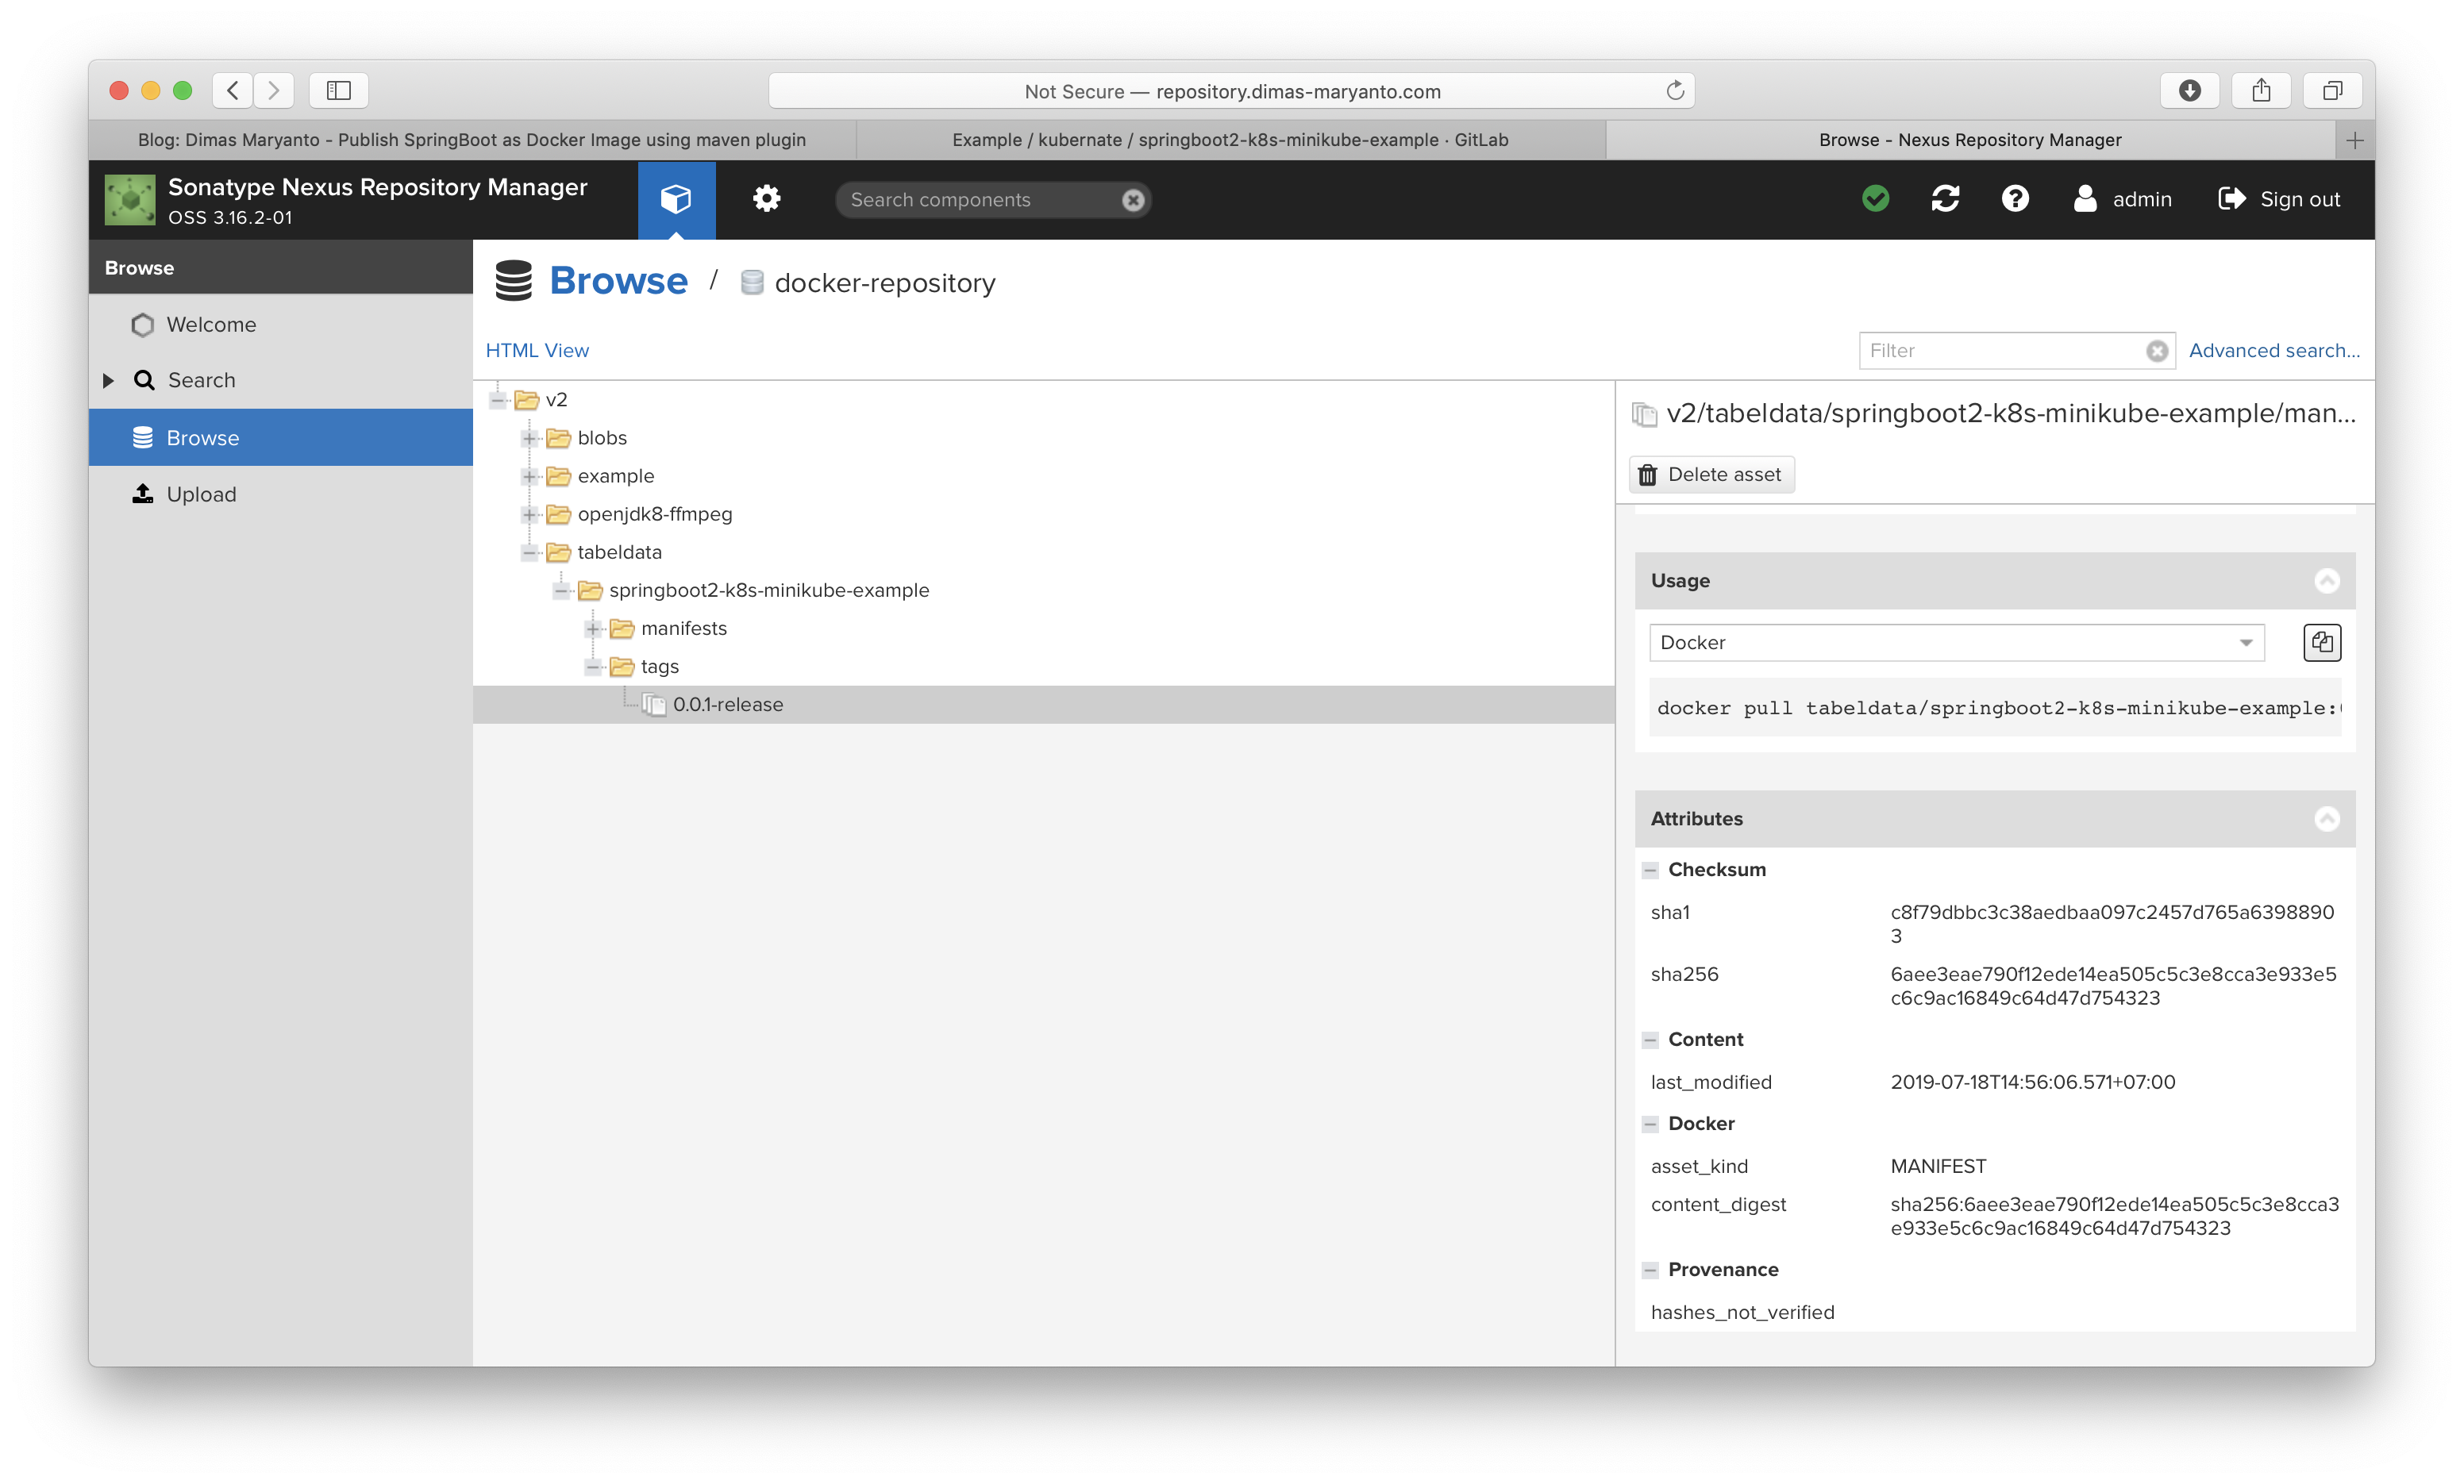The image size is (2464, 1484).
Task: Select the 0.0.1-release asset
Action: [727, 705]
